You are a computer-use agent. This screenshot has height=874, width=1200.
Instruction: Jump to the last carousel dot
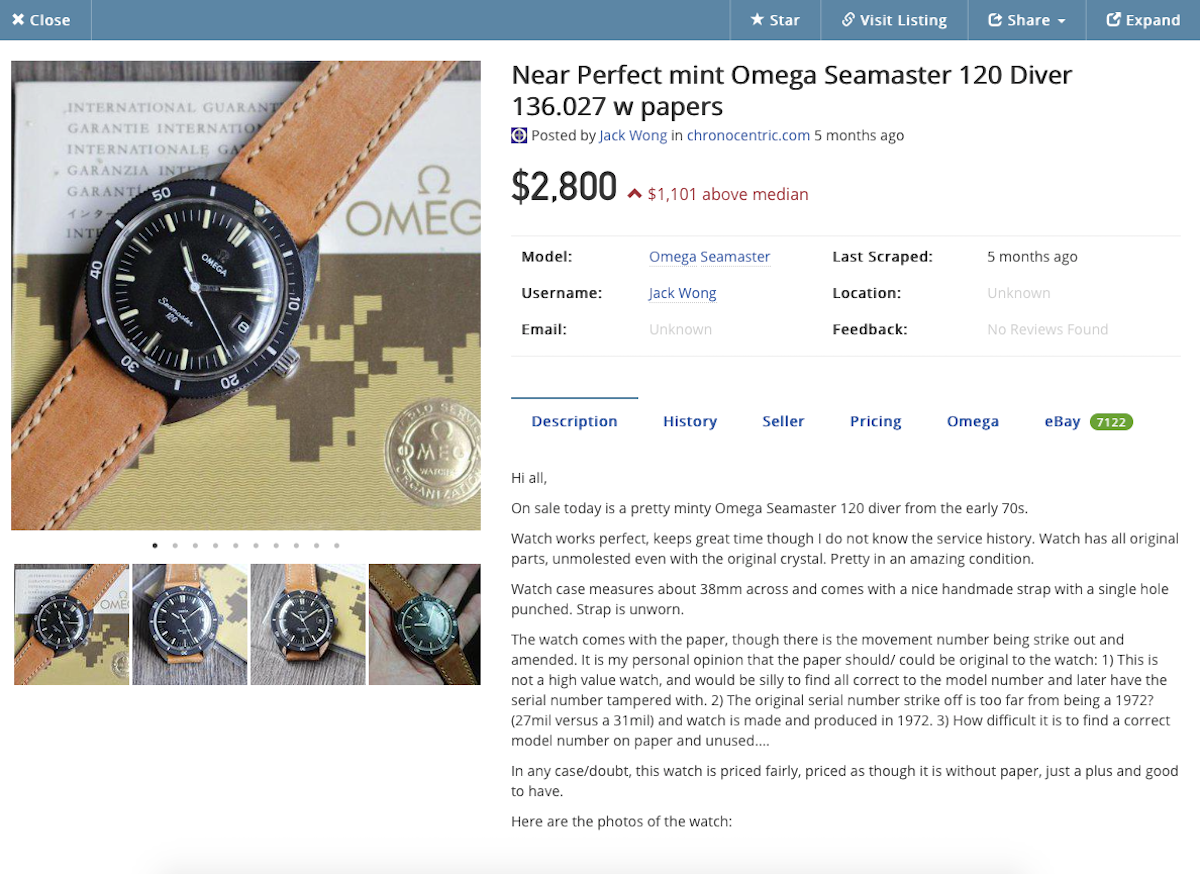pos(337,546)
